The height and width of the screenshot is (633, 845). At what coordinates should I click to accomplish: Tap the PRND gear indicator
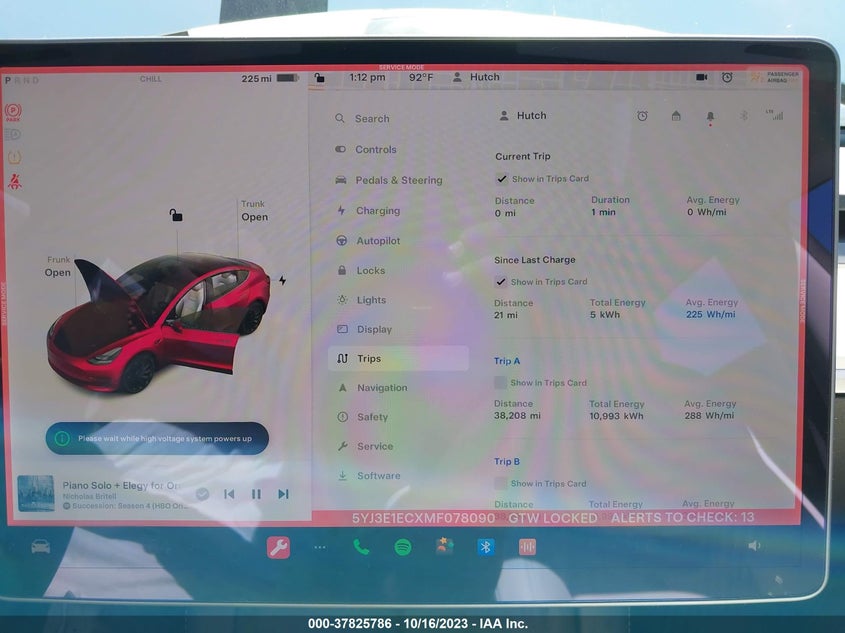[22, 80]
